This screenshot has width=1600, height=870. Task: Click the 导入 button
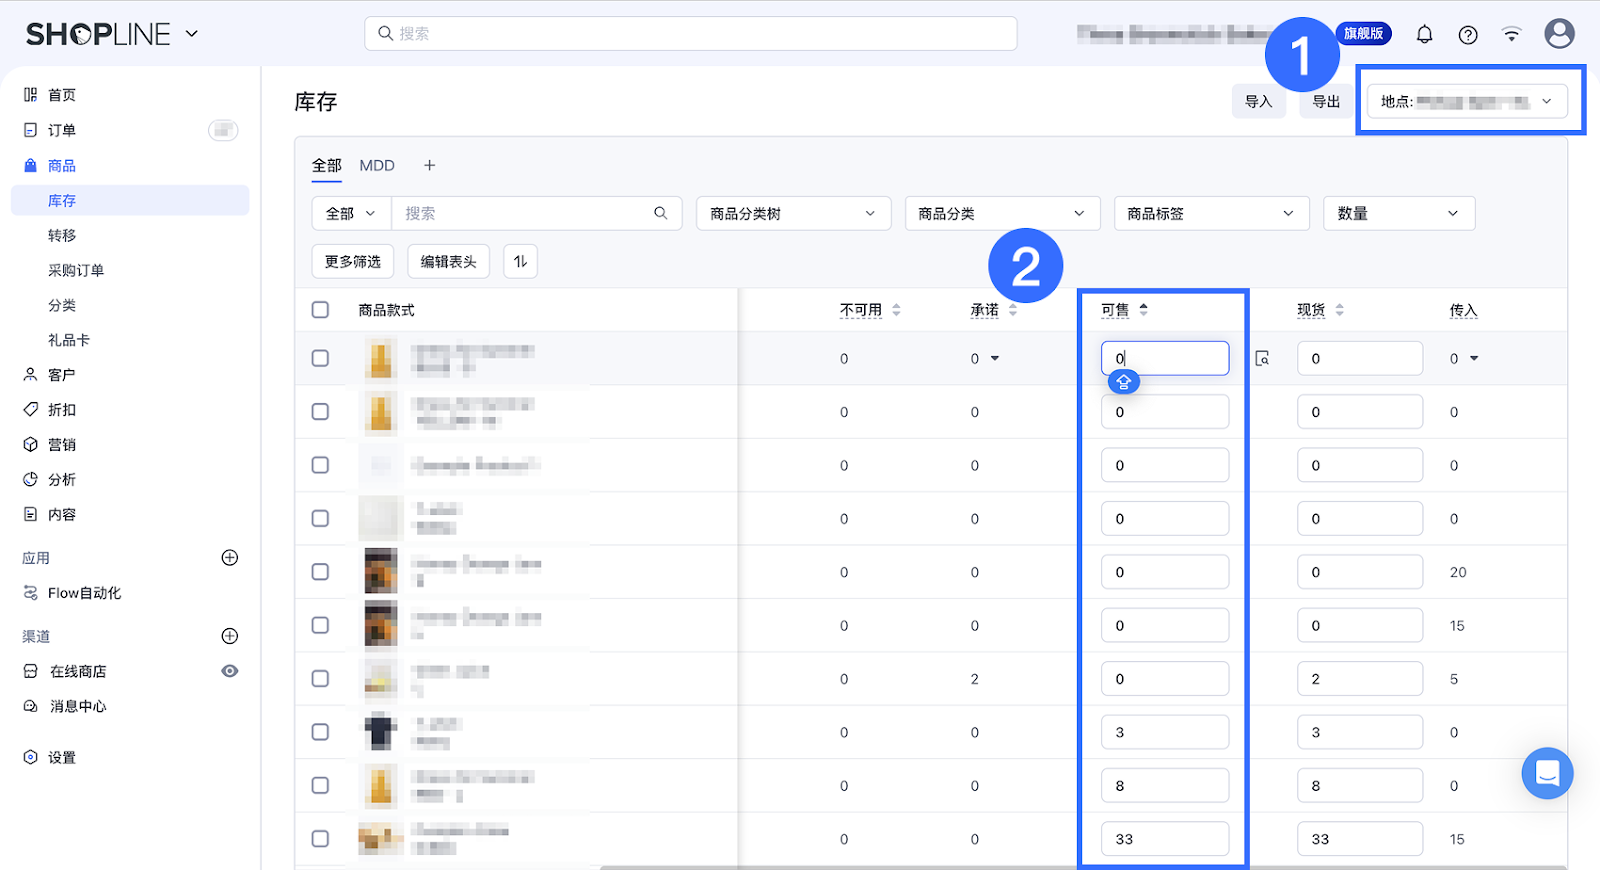coord(1258,102)
